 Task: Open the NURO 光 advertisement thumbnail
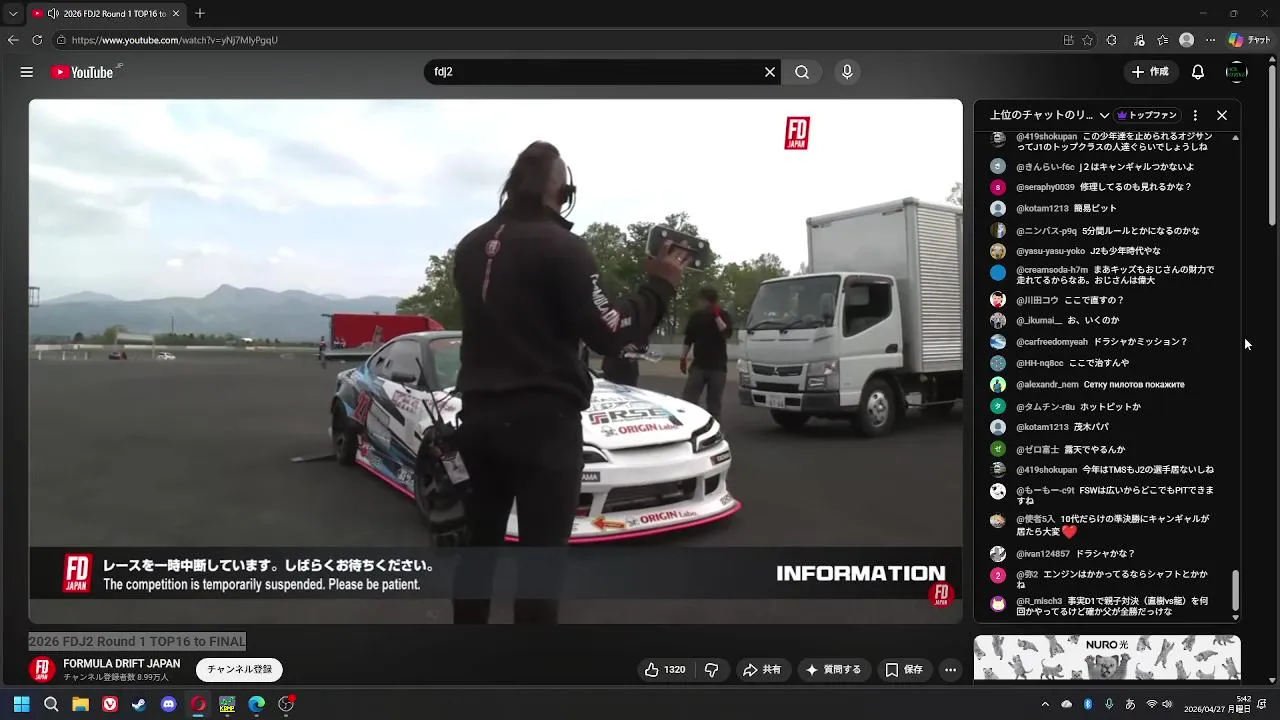[x=1107, y=658]
